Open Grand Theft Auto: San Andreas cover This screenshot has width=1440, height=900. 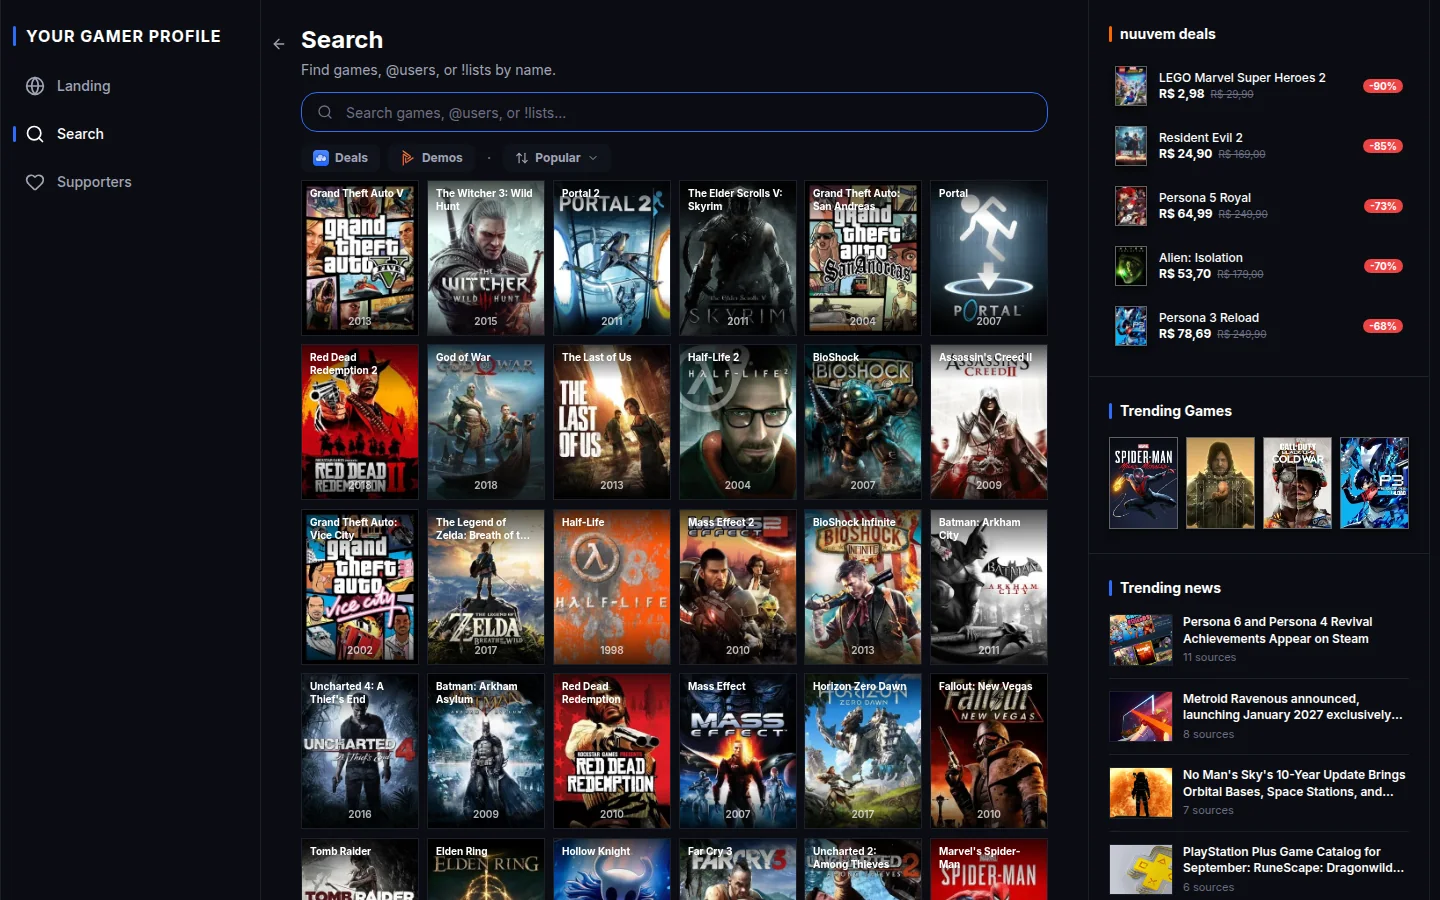point(863,258)
